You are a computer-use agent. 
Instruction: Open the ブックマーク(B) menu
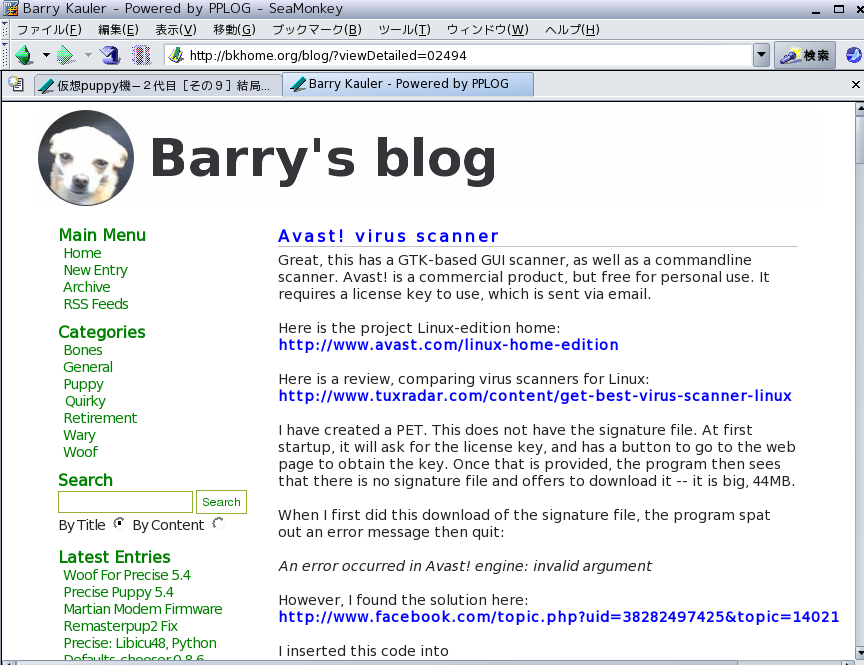(317, 30)
